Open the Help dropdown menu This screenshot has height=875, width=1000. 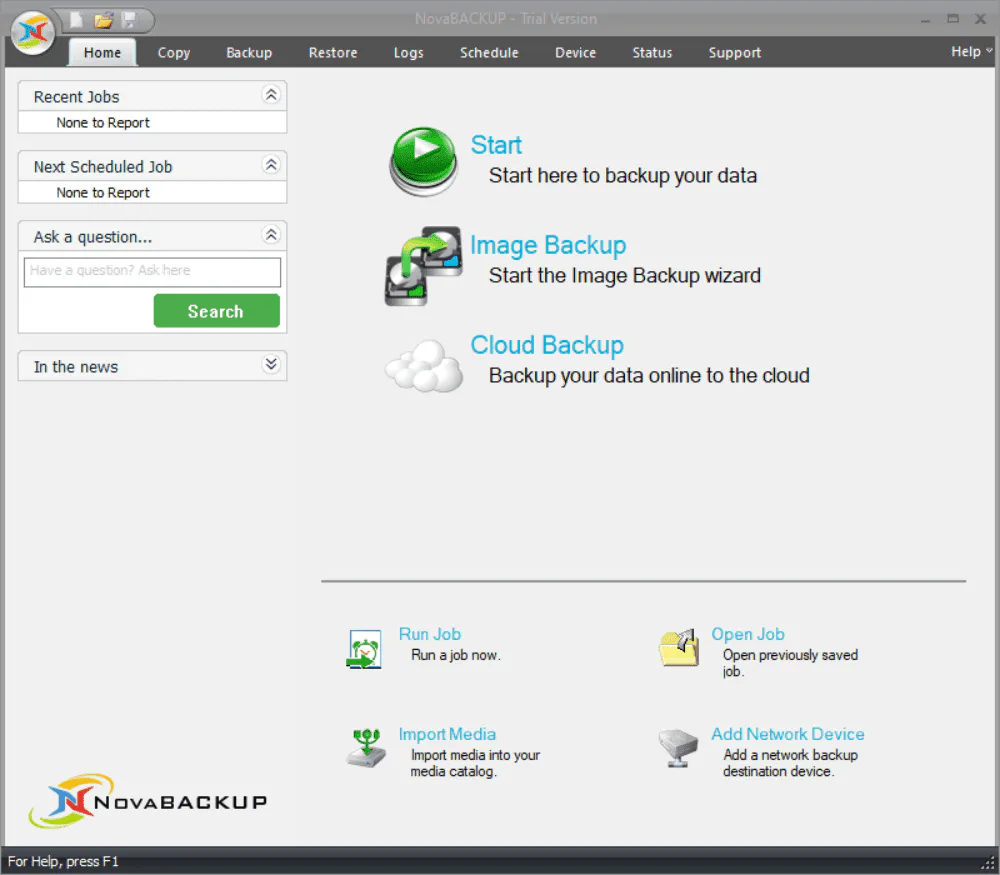tap(971, 52)
